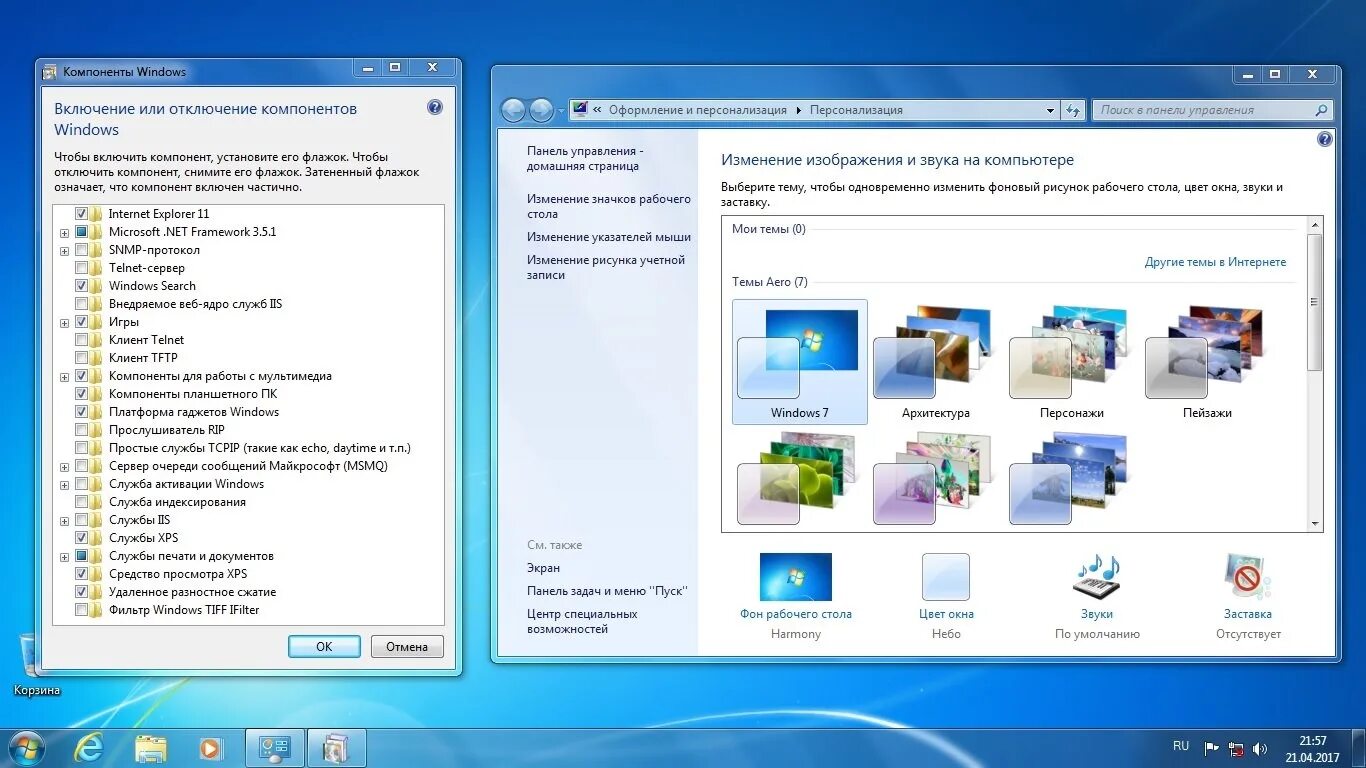
Task: Uncheck Службы XPS checkbox
Action: [81, 538]
